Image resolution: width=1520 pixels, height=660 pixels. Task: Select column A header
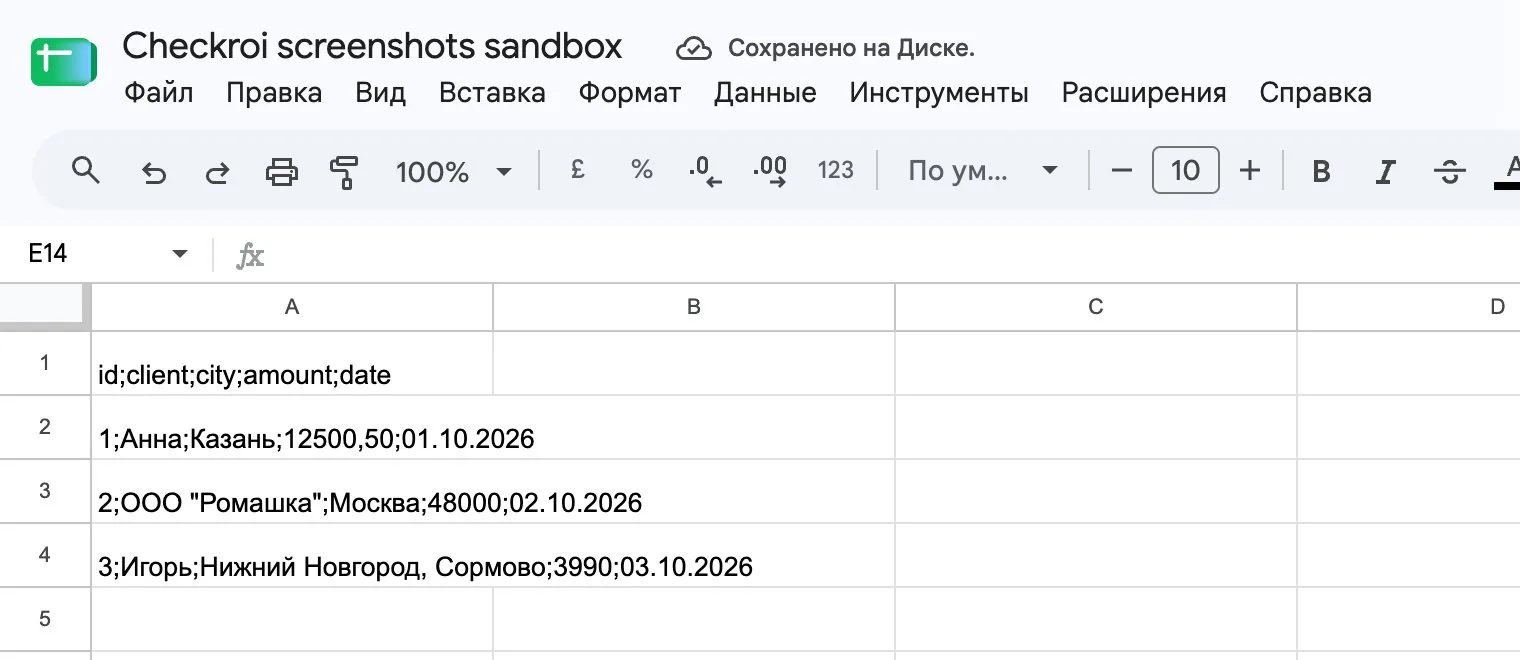tap(292, 307)
